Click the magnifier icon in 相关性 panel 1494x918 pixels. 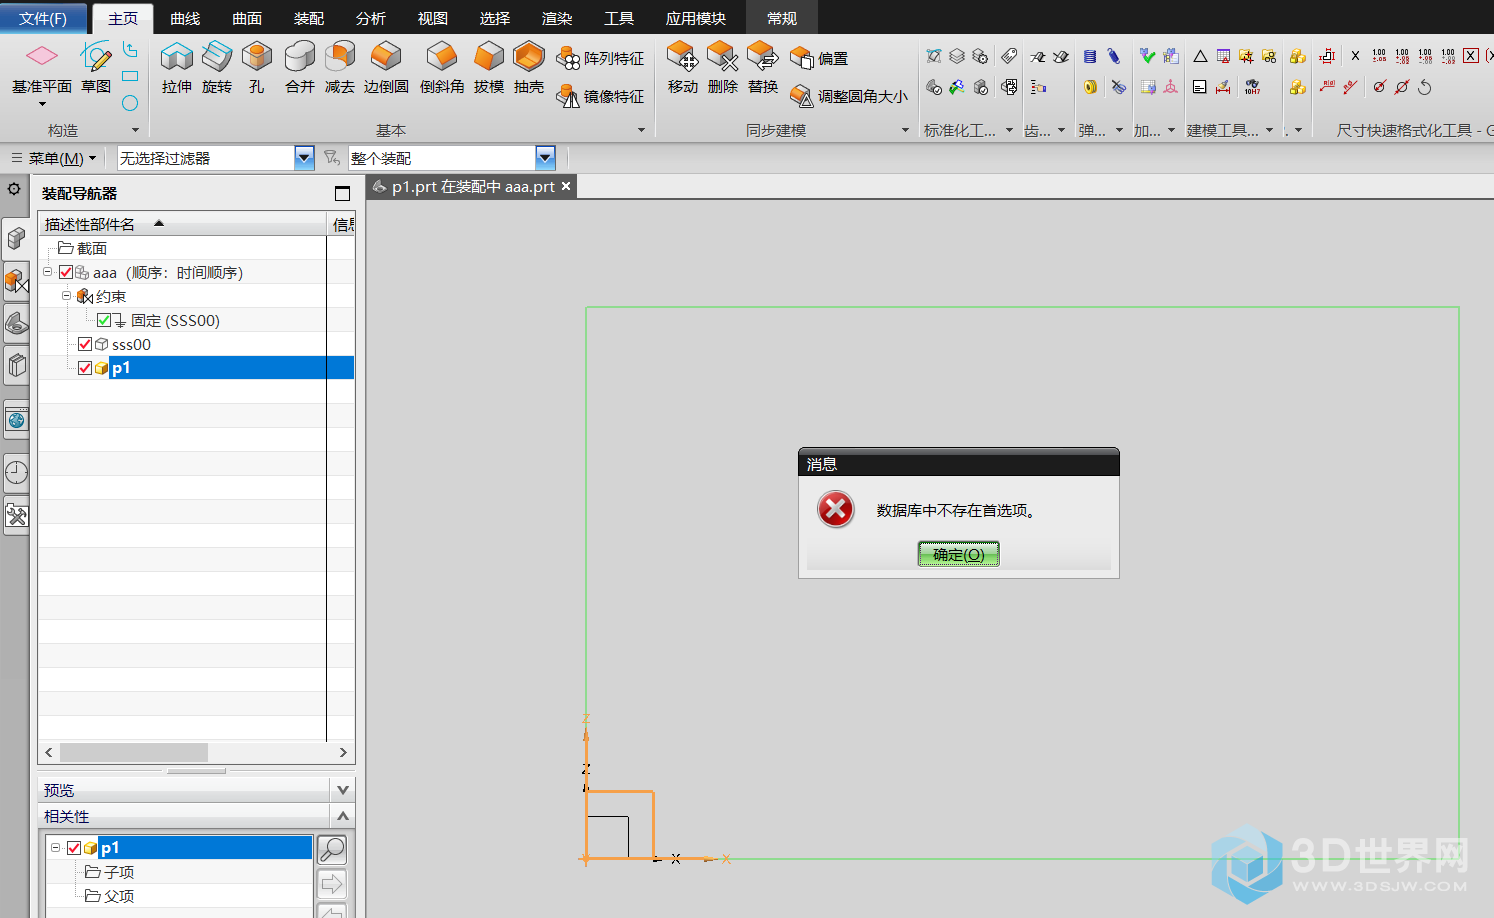click(x=332, y=850)
